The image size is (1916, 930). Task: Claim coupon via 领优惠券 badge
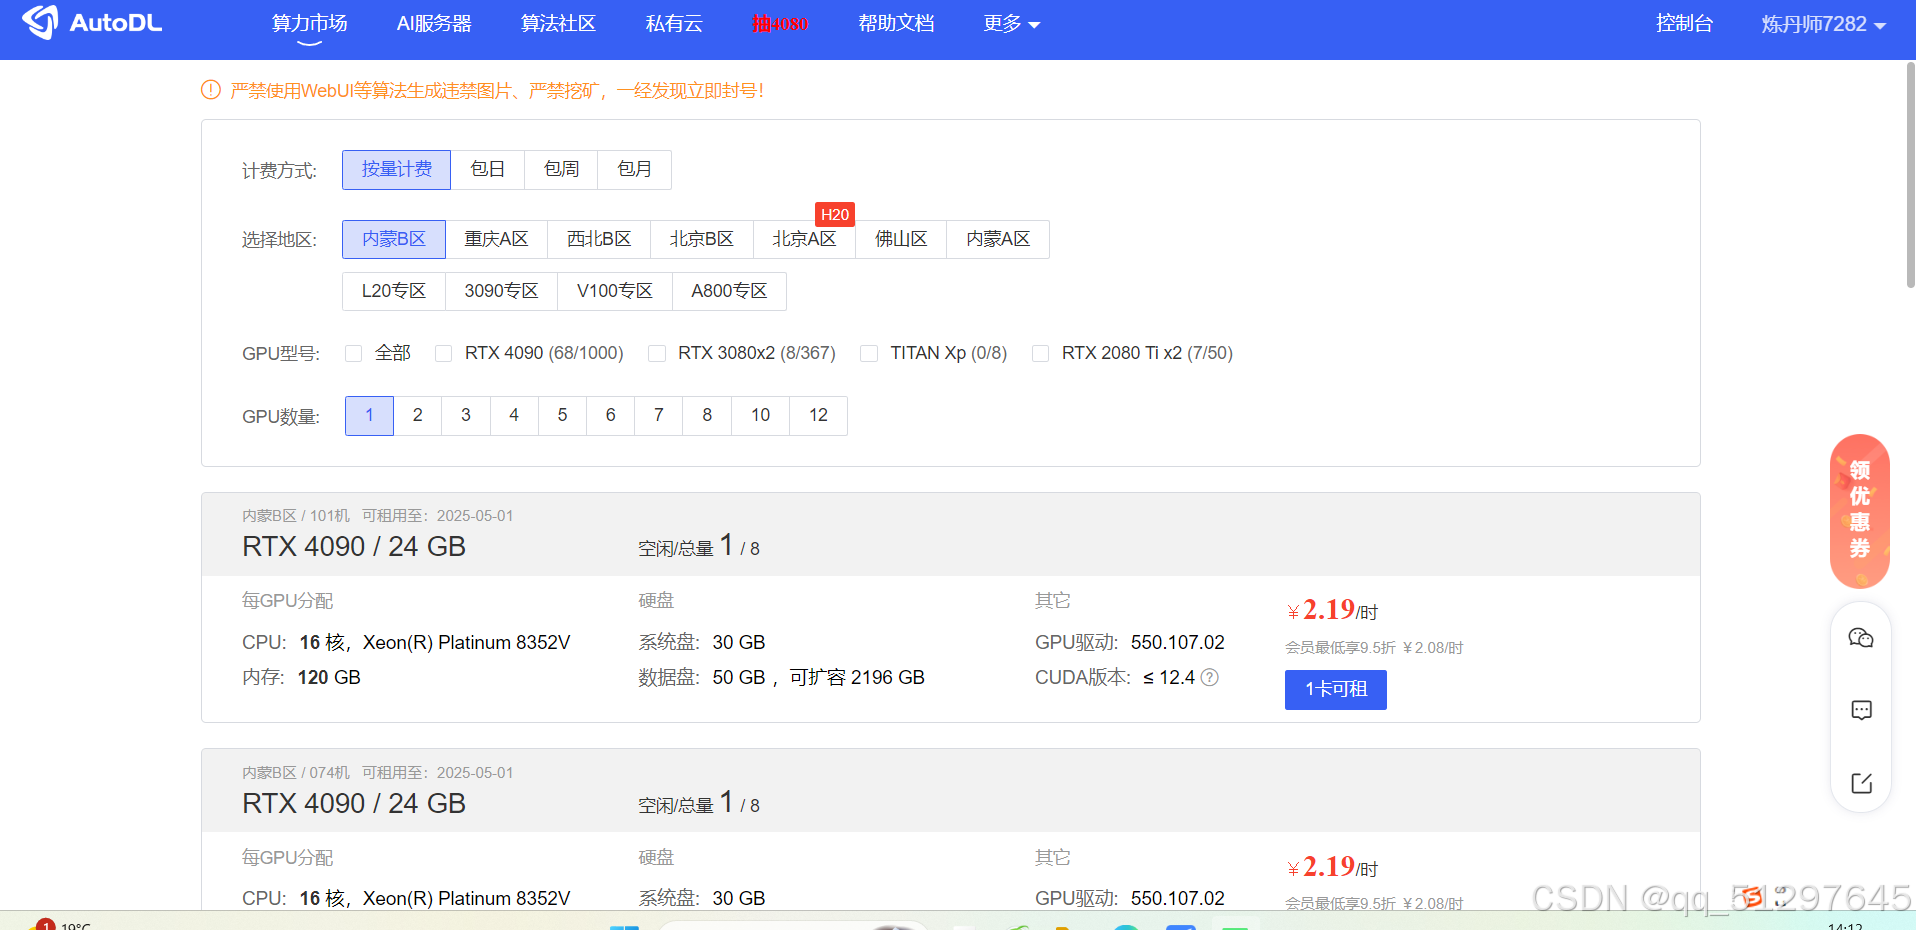(1860, 511)
